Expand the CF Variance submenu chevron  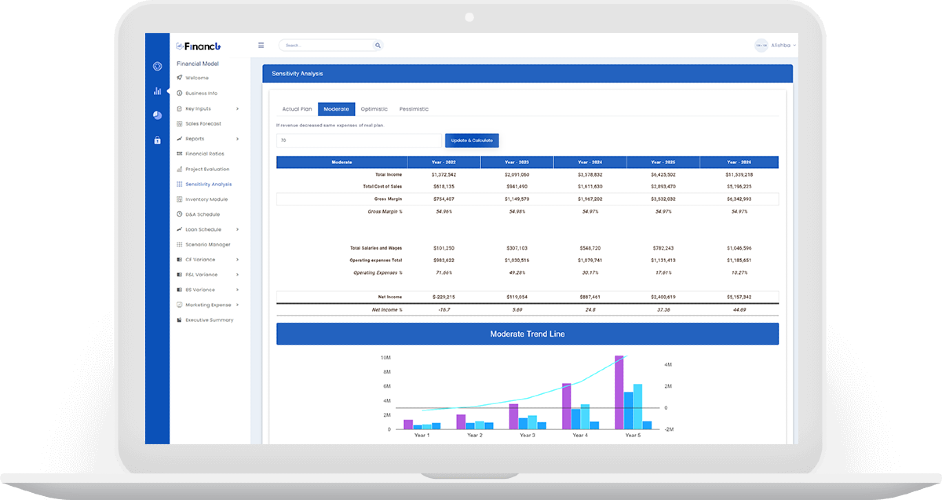click(x=237, y=260)
